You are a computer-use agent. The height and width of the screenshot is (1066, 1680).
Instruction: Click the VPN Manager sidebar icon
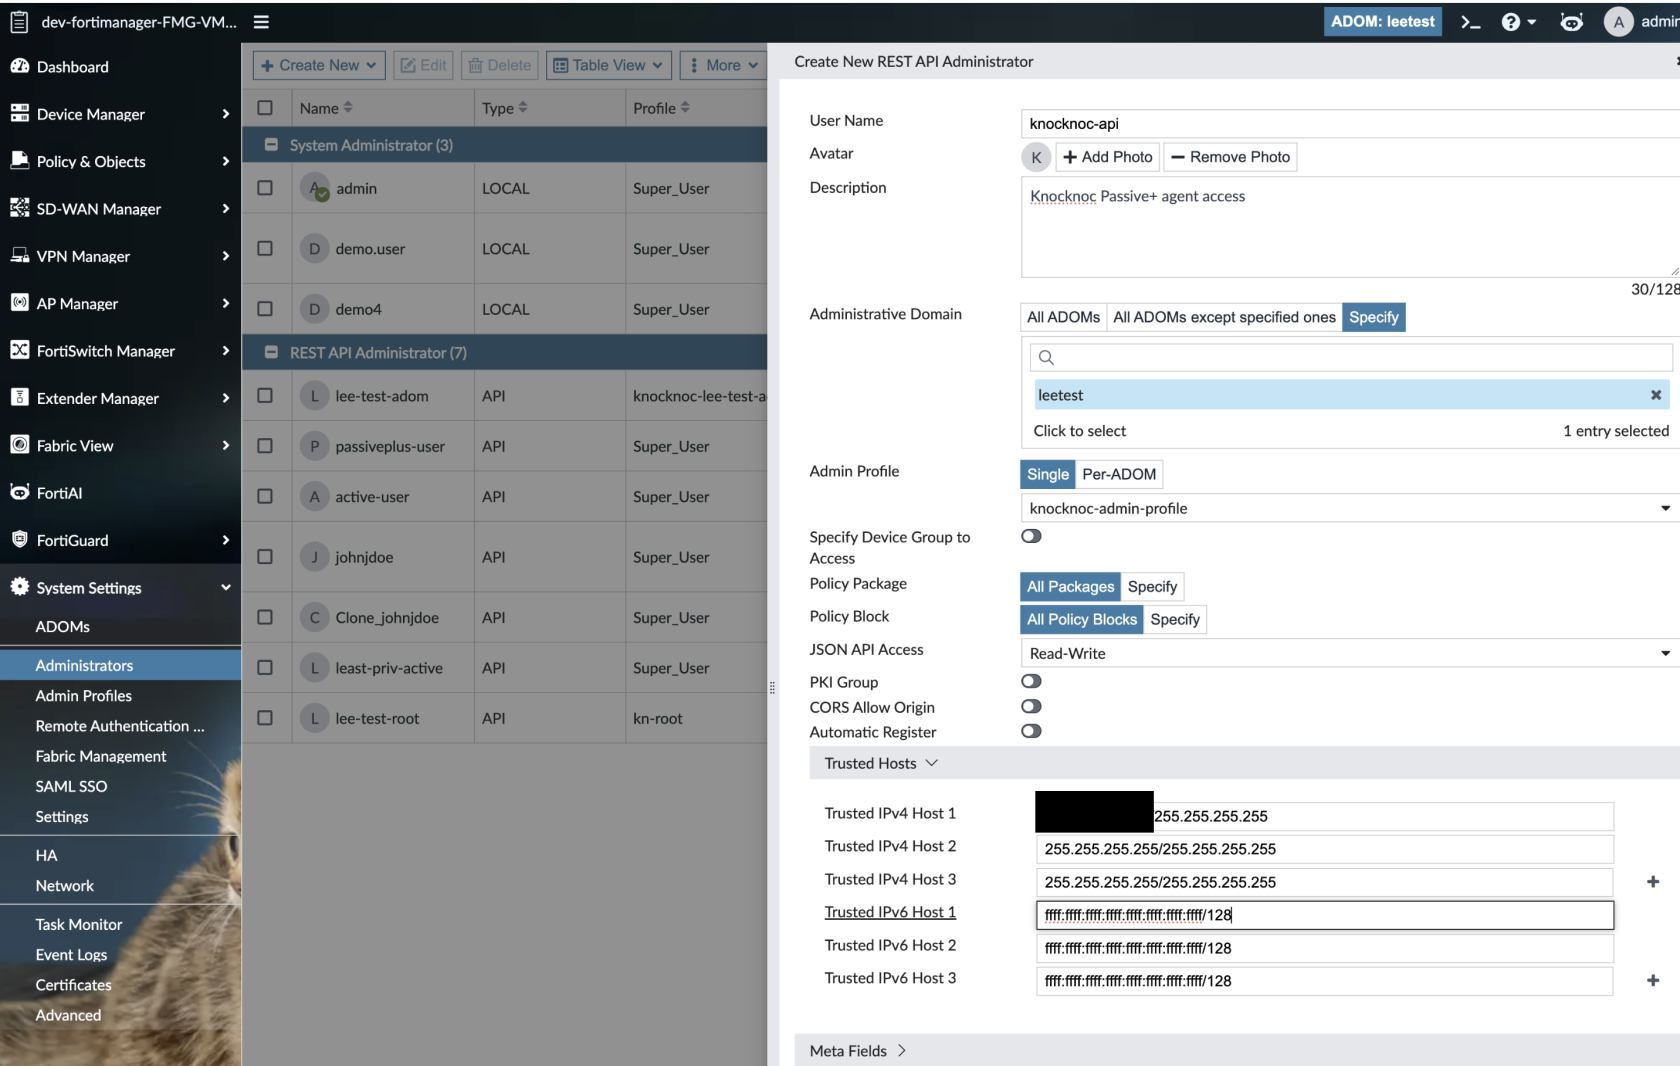[20, 255]
